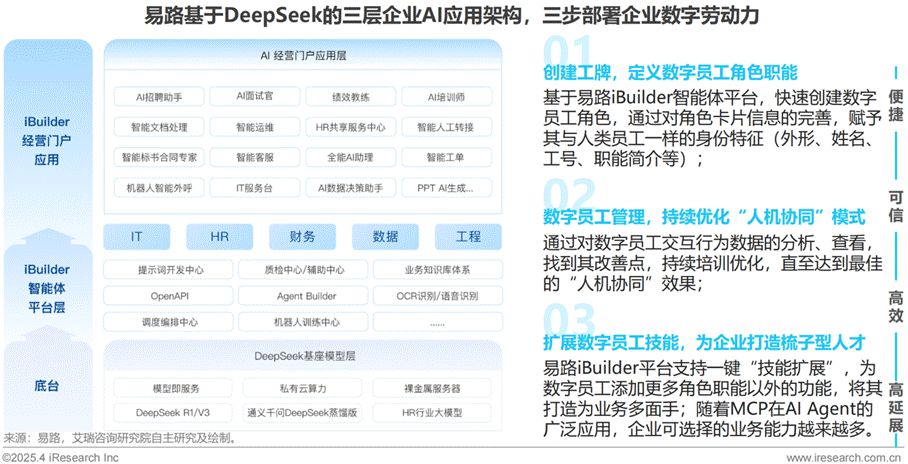908x464 pixels.
Task: Select the IT服务台 box
Action: 255,188
